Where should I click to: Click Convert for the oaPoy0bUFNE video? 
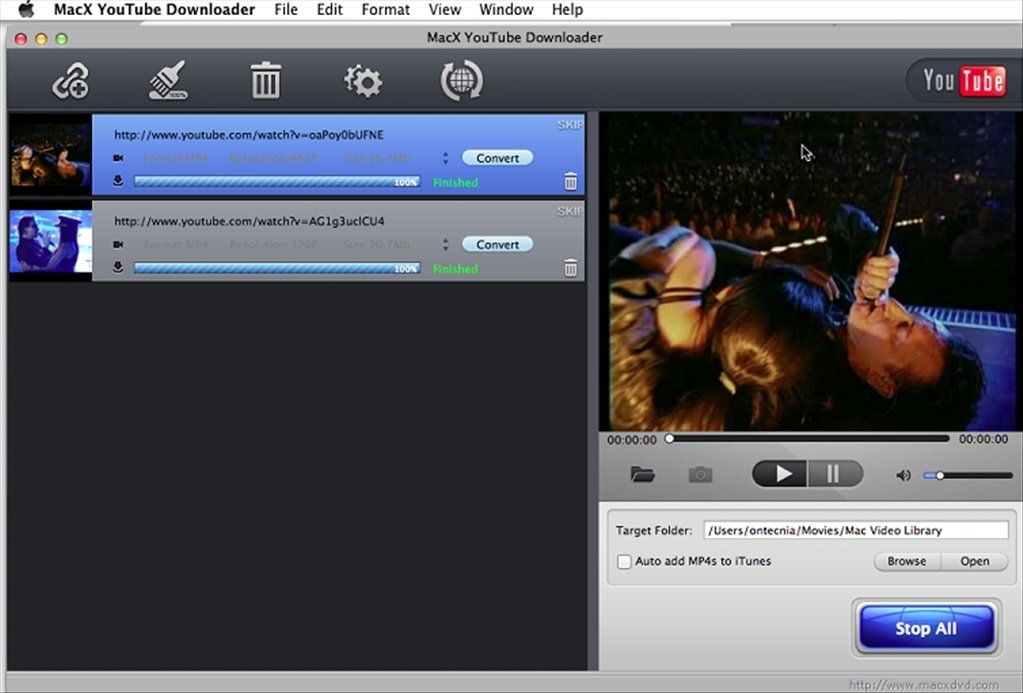click(x=497, y=158)
